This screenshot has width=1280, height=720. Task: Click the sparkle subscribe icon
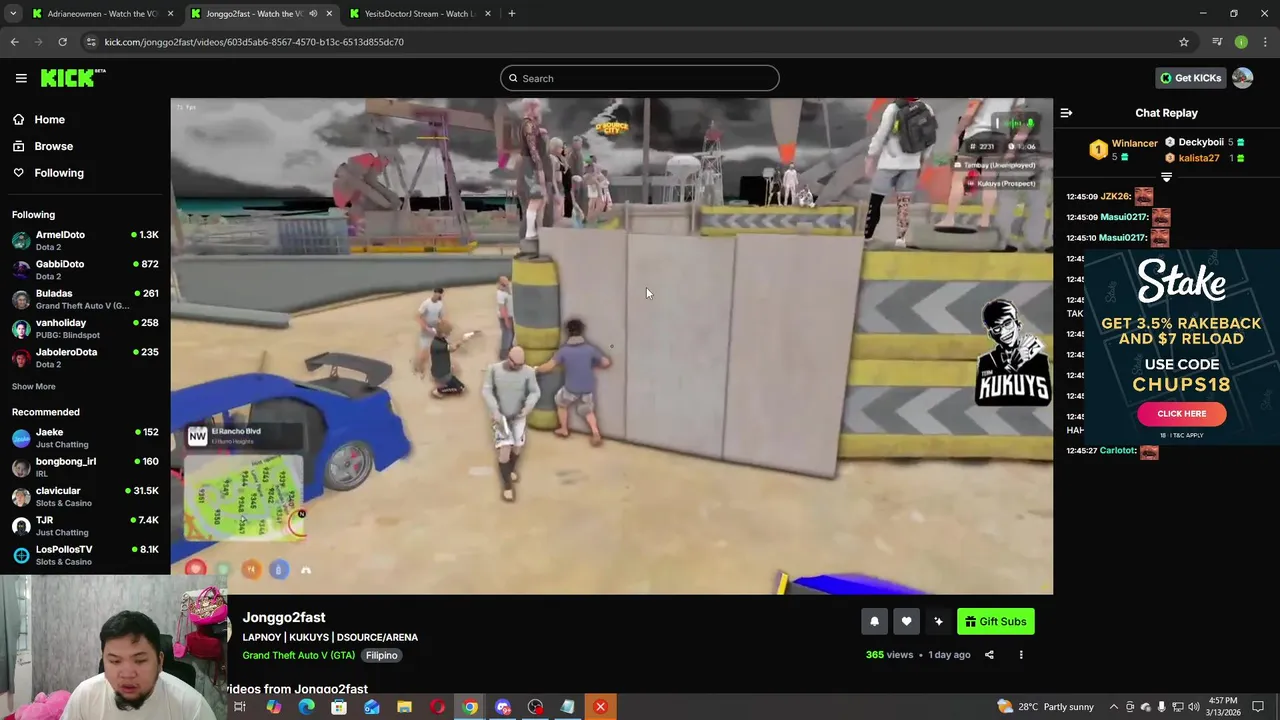pyautogui.click(x=938, y=621)
